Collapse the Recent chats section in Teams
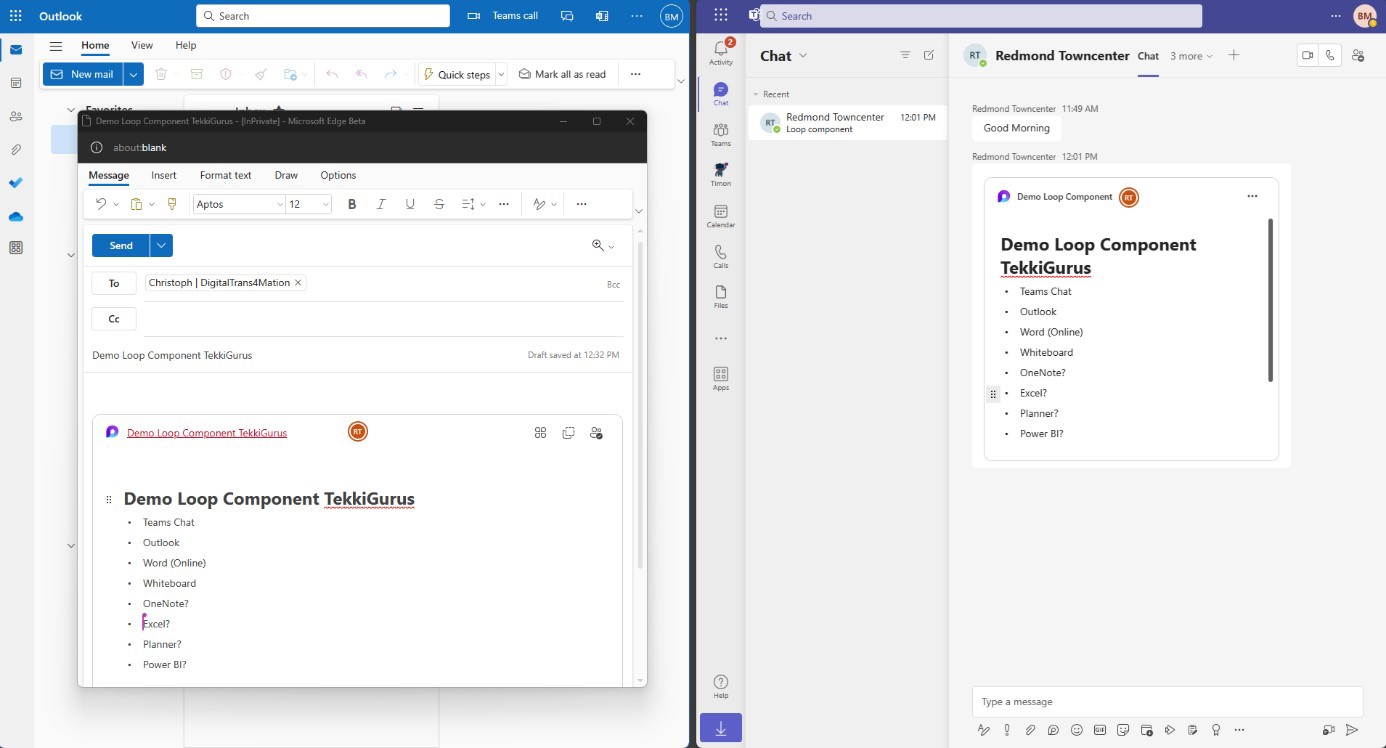The width and height of the screenshot is (1386, 748). [x=757, y=94]
